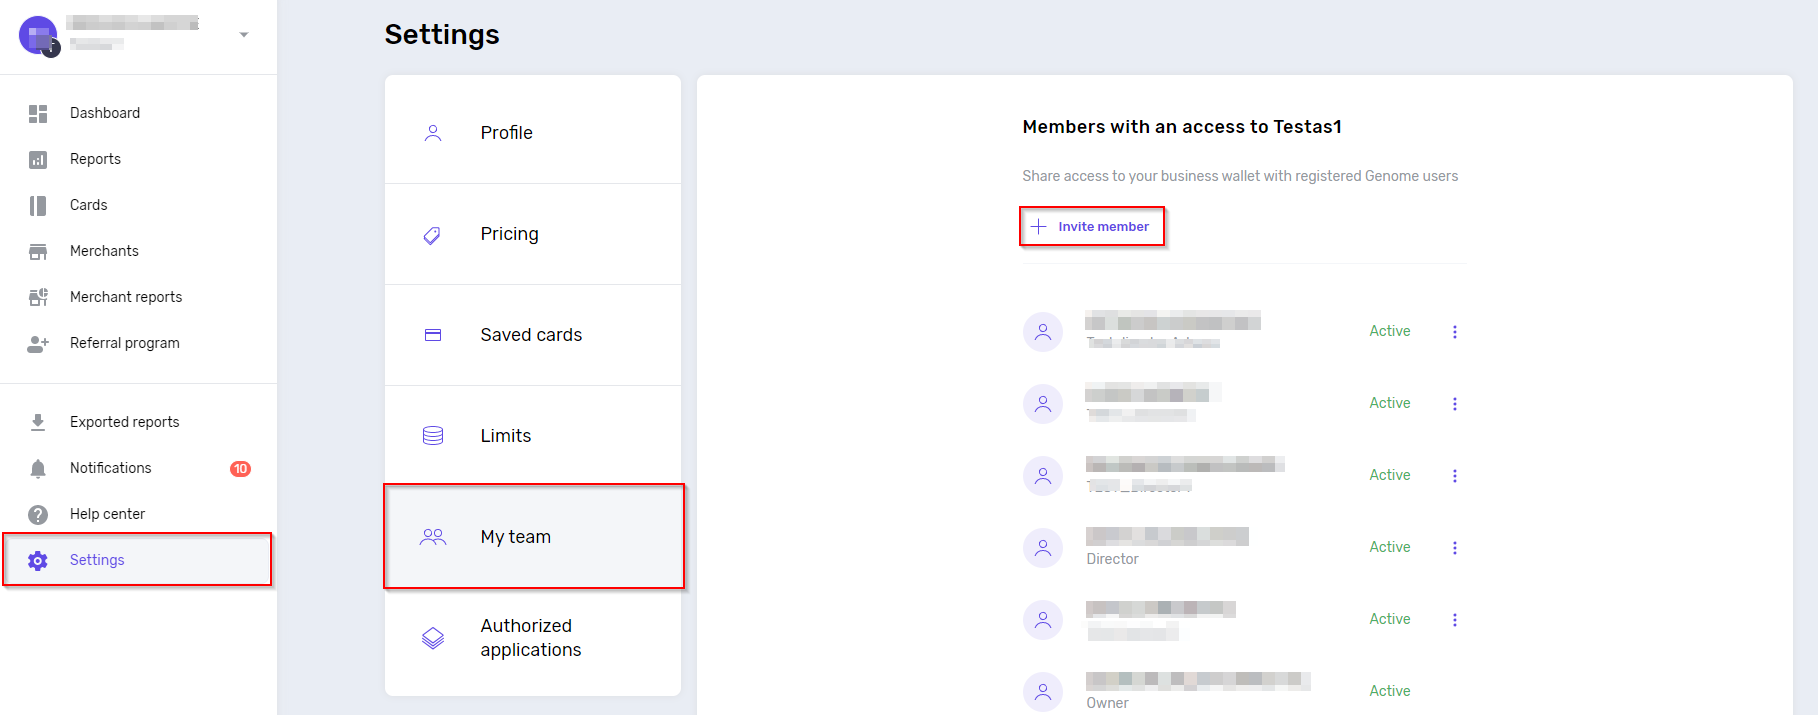Click the Director role label
Image resolution: width=1818 pixels, height=715 pixels.
[x=1112, y=559]
